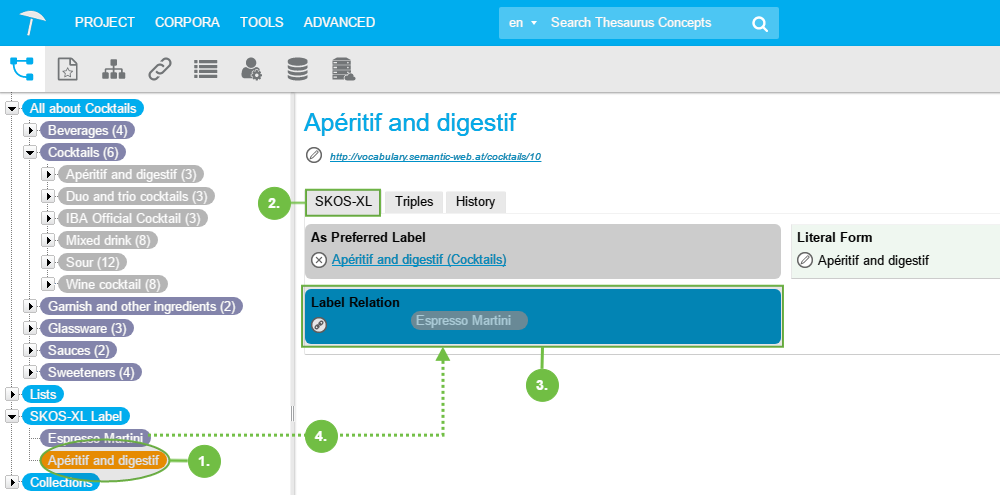The height and width of the screenshot is (495, 1000).
Task: Click the database stack icon
Action: 297,69
